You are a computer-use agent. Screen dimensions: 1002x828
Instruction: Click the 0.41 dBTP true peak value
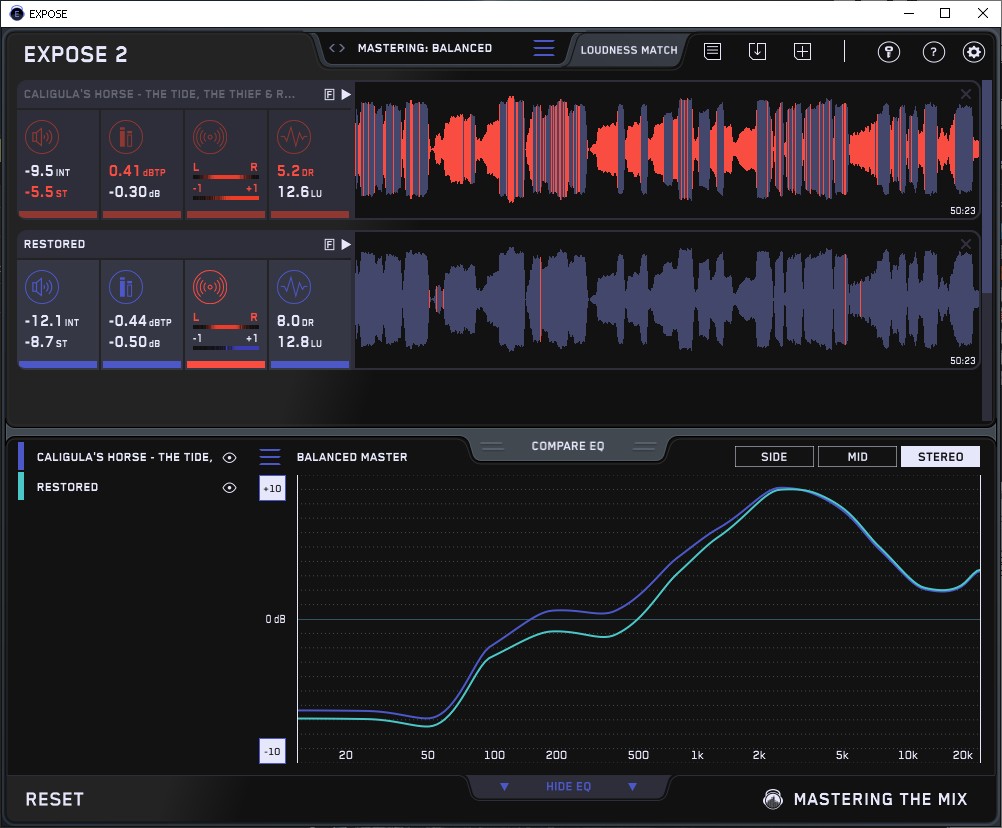coord(137,171)
